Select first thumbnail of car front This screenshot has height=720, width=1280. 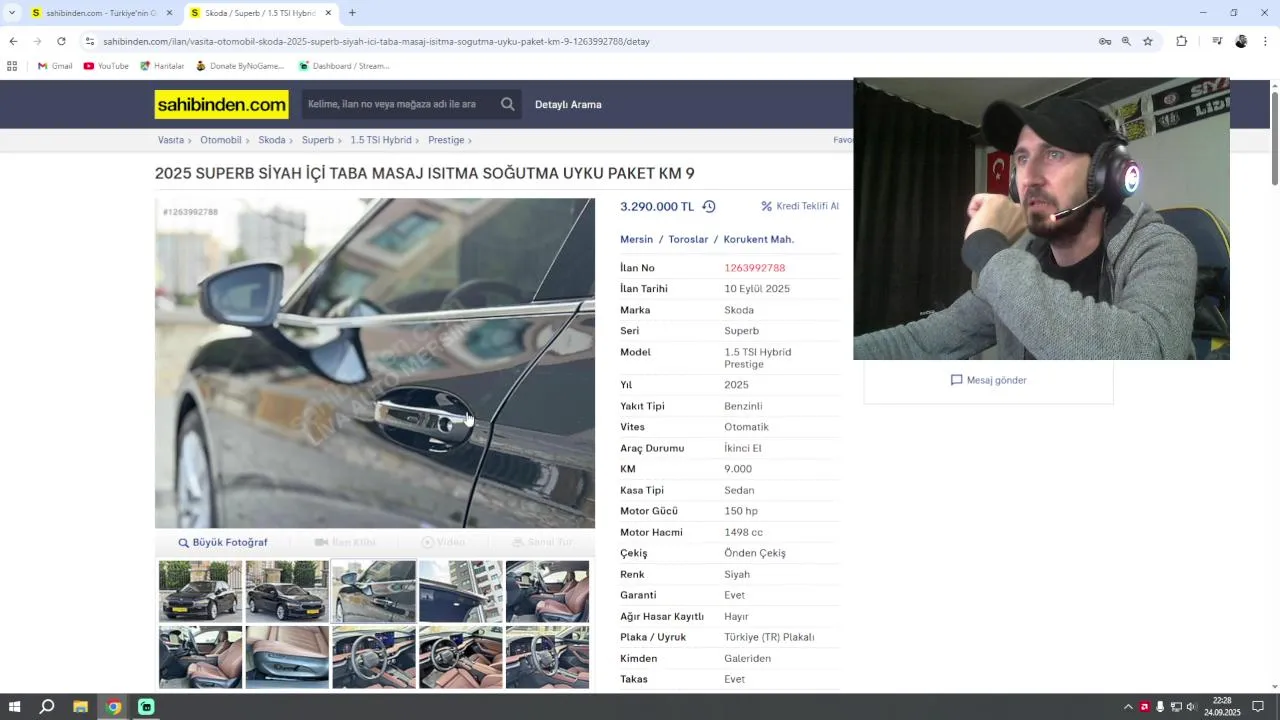[200, 591]
